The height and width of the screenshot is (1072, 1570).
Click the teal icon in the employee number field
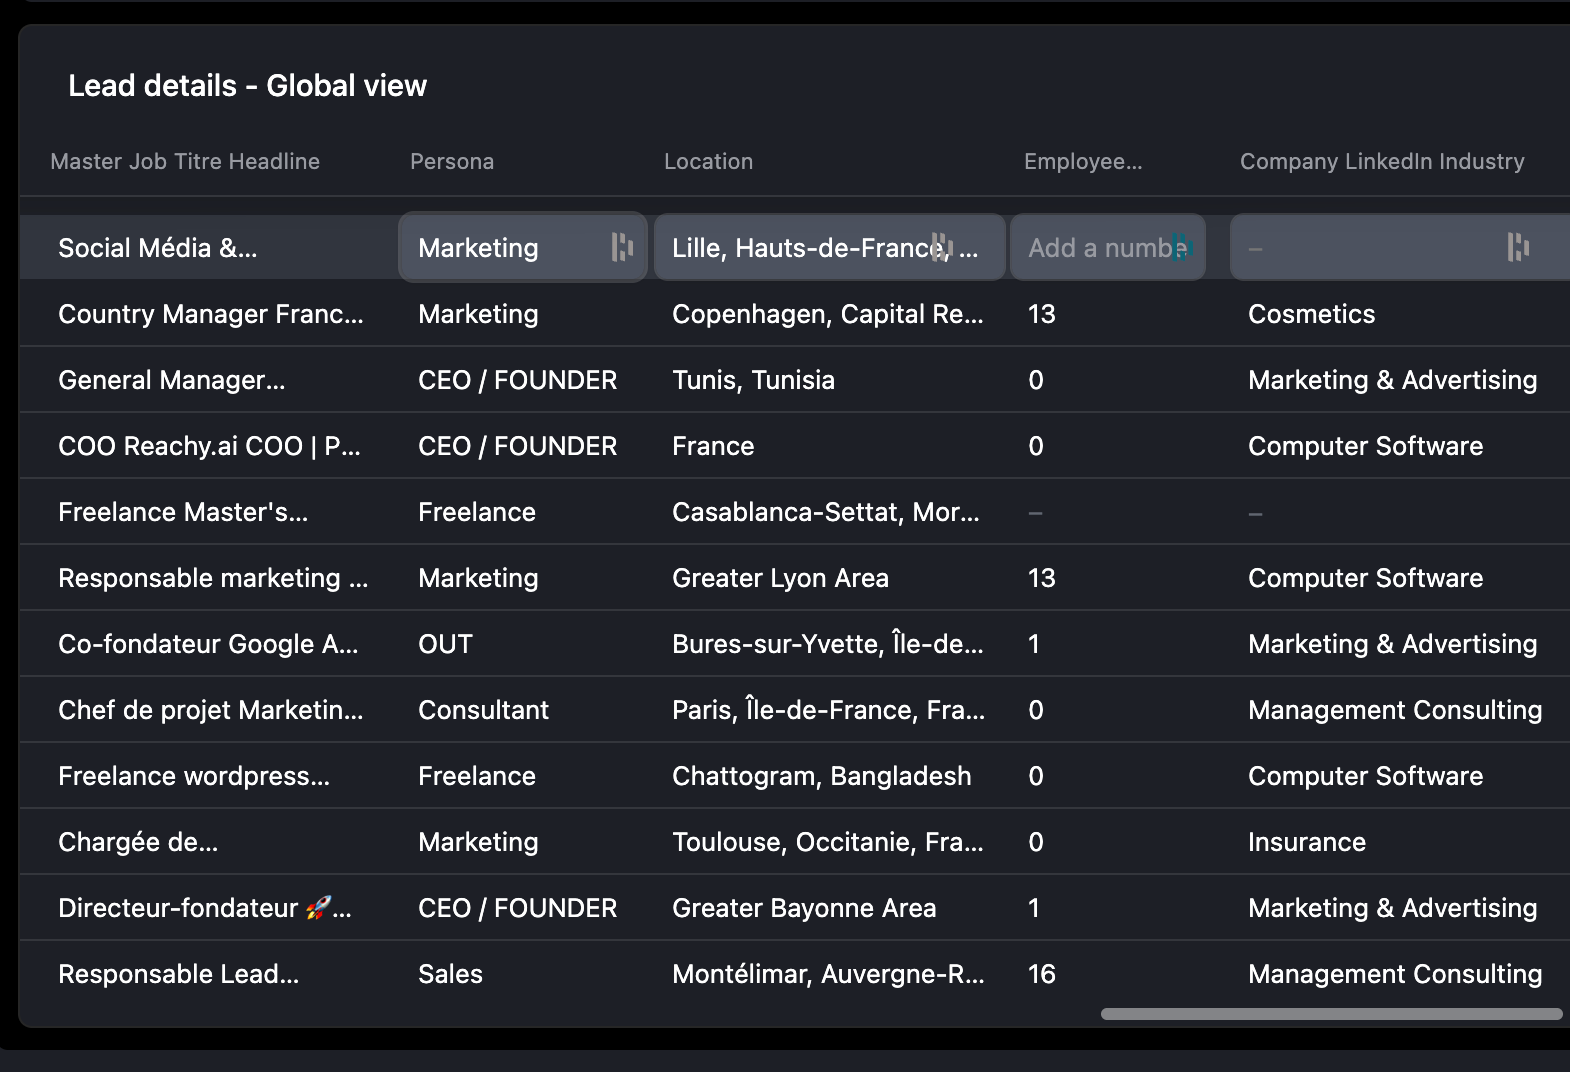tap(1183, 247)
